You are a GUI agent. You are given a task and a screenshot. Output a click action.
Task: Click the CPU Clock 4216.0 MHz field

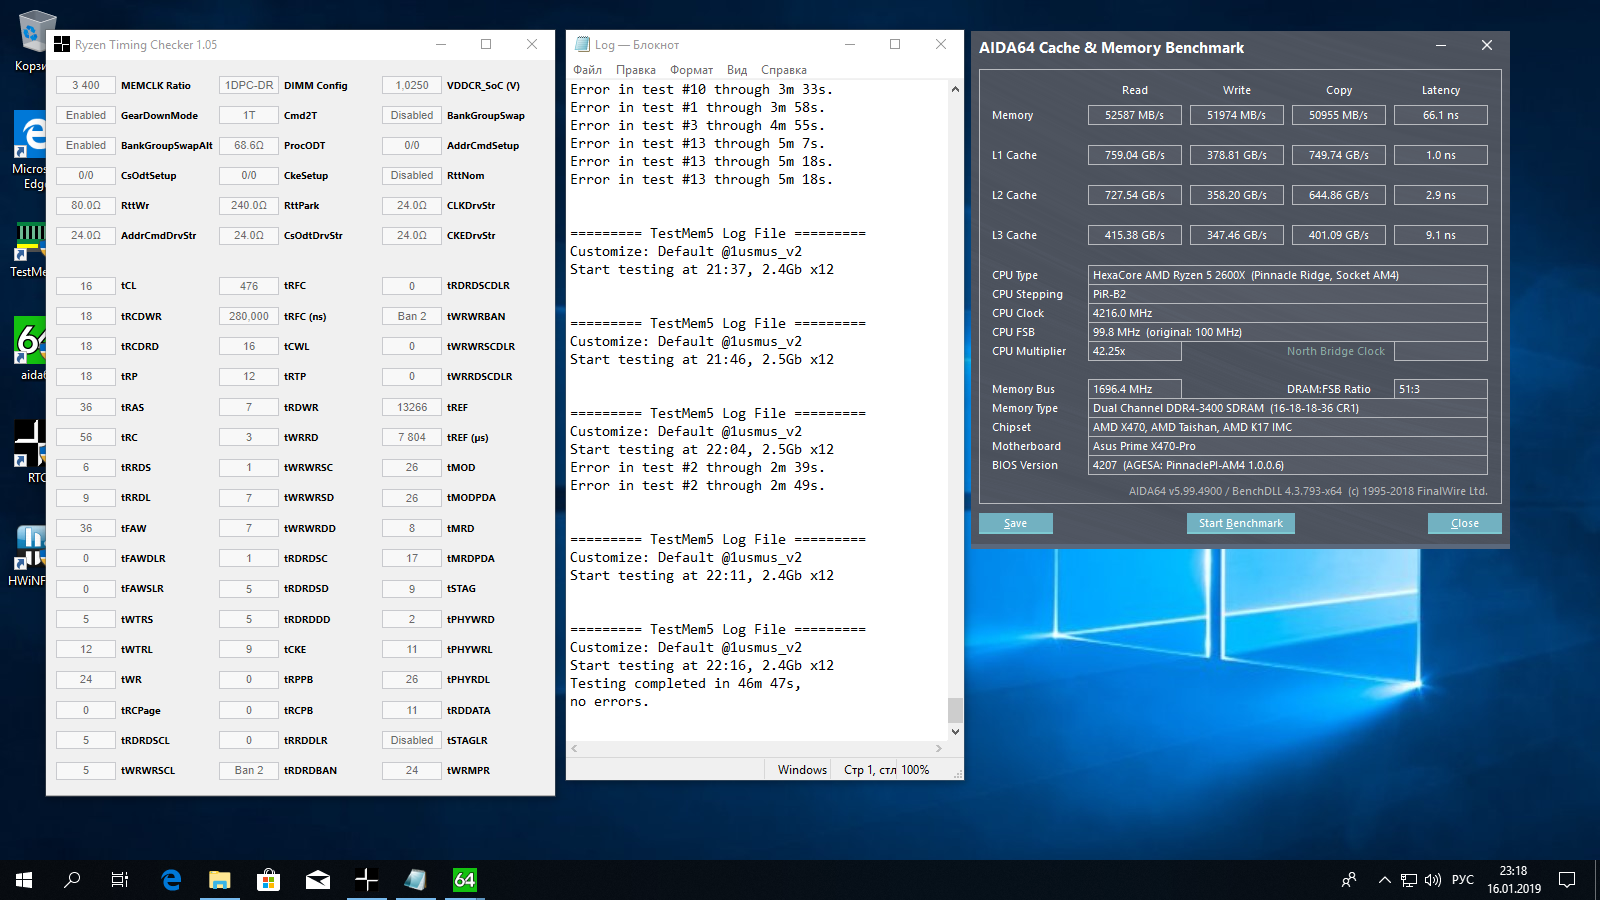tap(1288, 313)
